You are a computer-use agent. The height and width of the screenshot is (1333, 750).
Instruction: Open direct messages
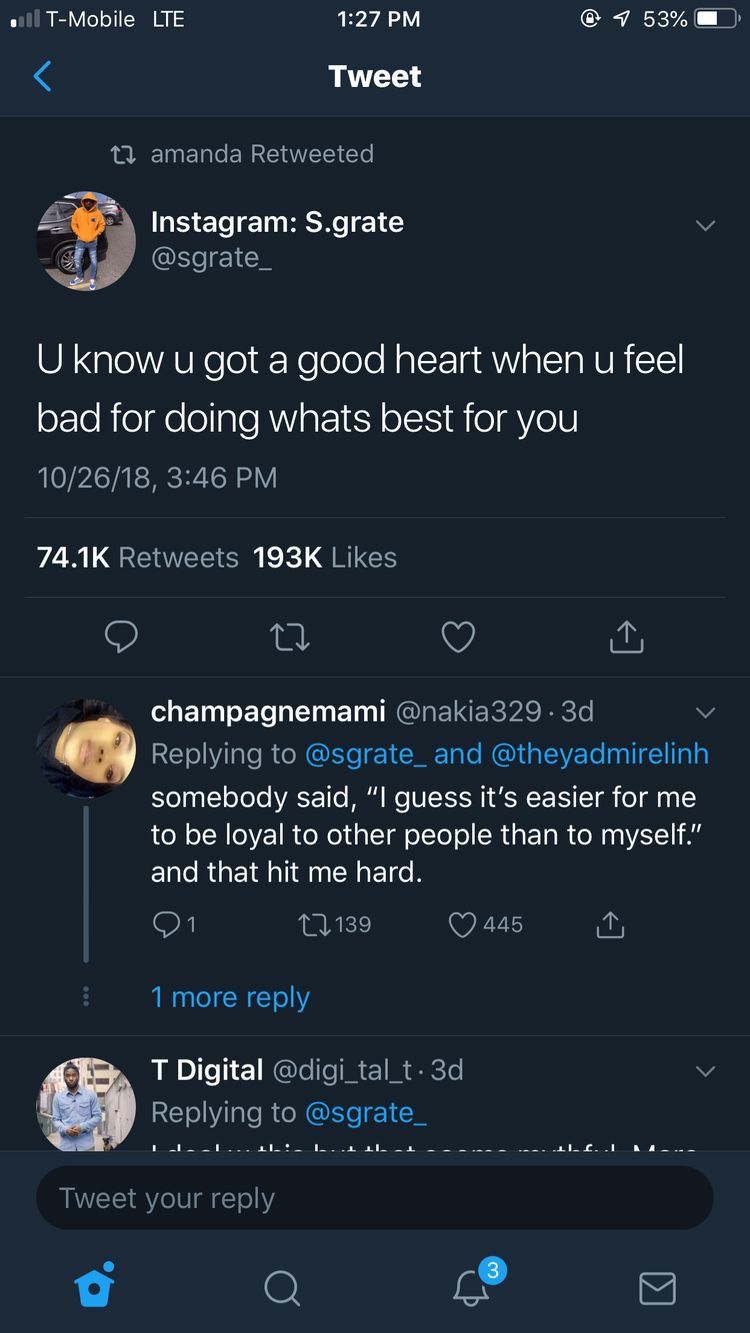pyautogui.click(x=657, y=1289)
